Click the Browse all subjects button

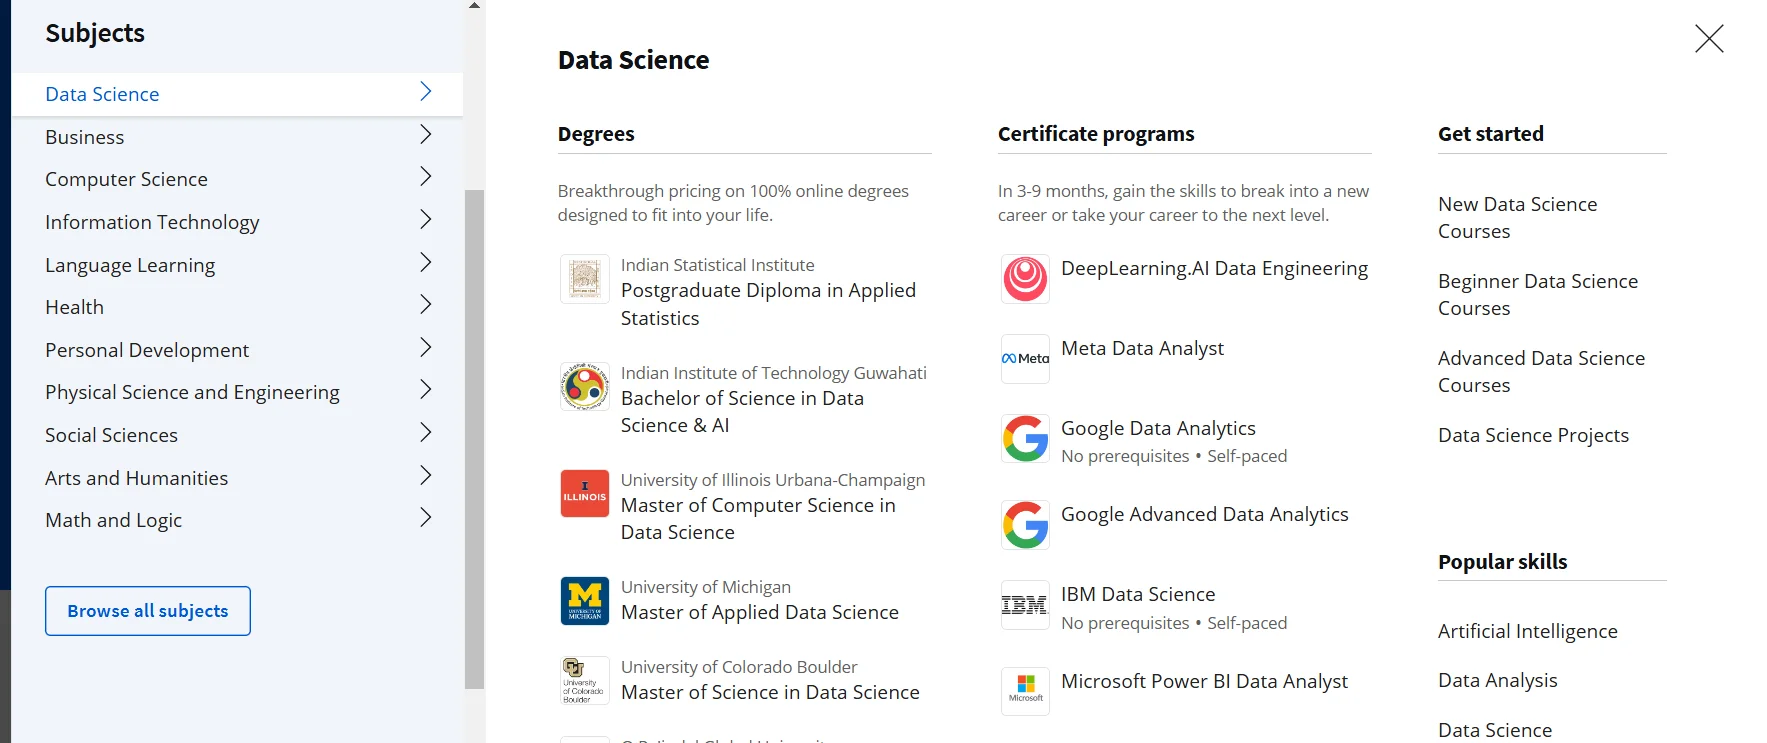tap(148, 611)
